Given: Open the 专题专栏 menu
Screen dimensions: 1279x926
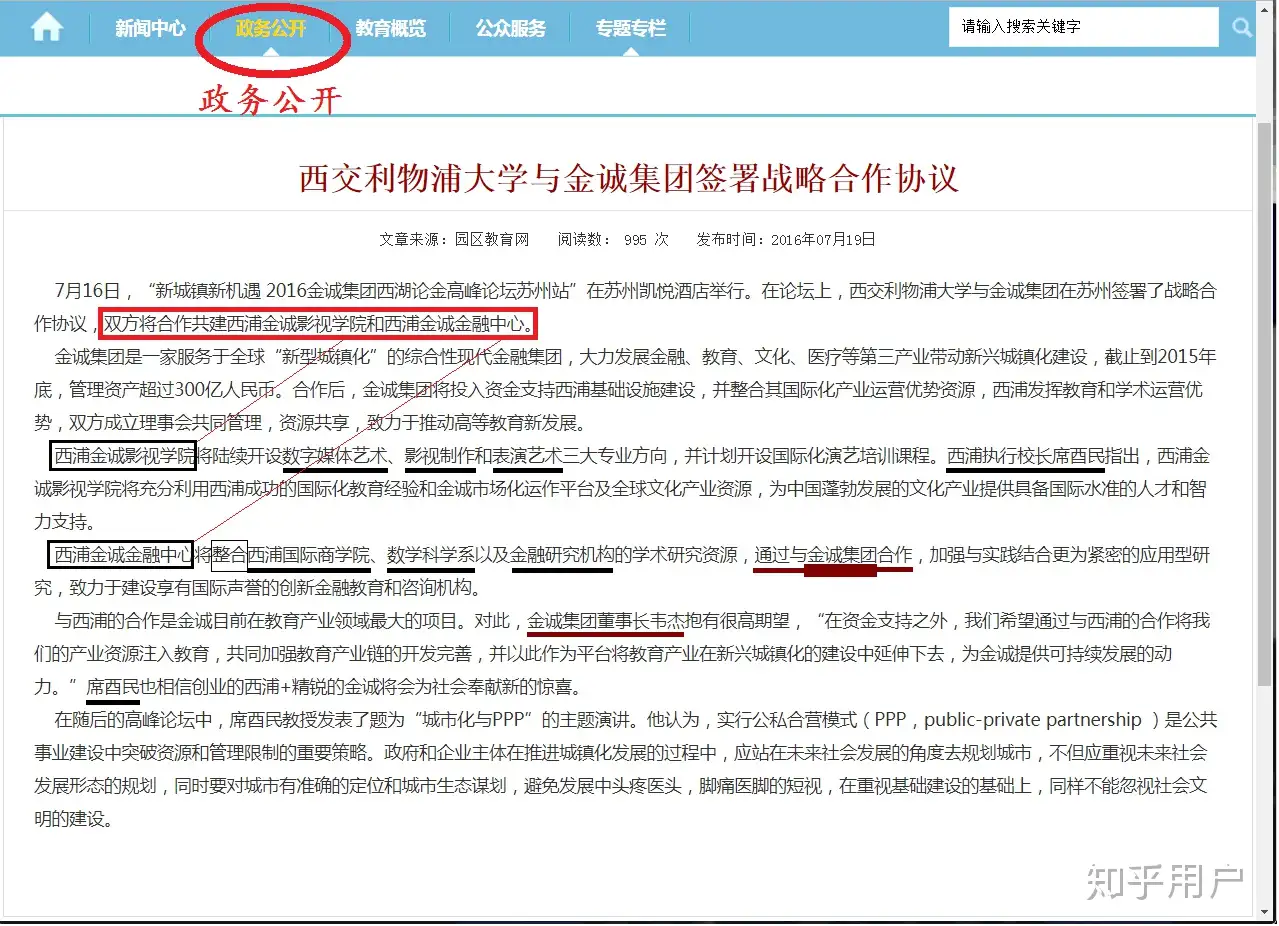Looking at the screenshot, I should [631, 29].
